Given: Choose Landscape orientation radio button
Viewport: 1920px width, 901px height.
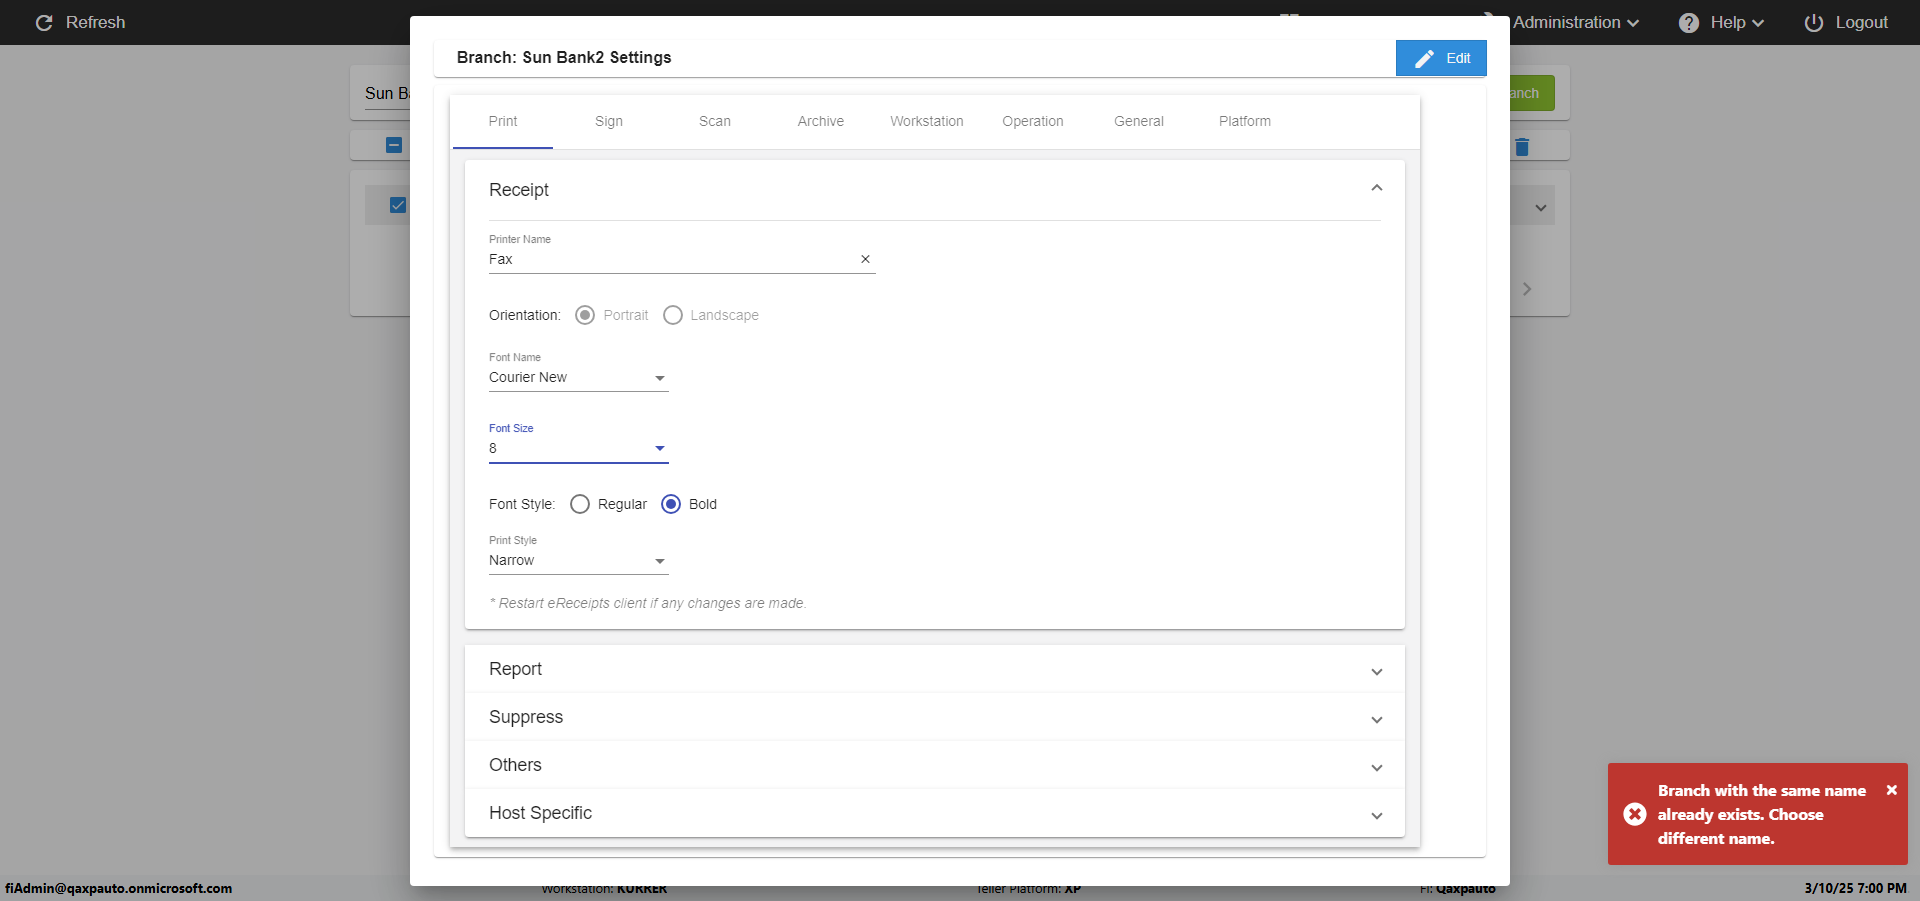Looking at the screenshot, I should 673,315.
